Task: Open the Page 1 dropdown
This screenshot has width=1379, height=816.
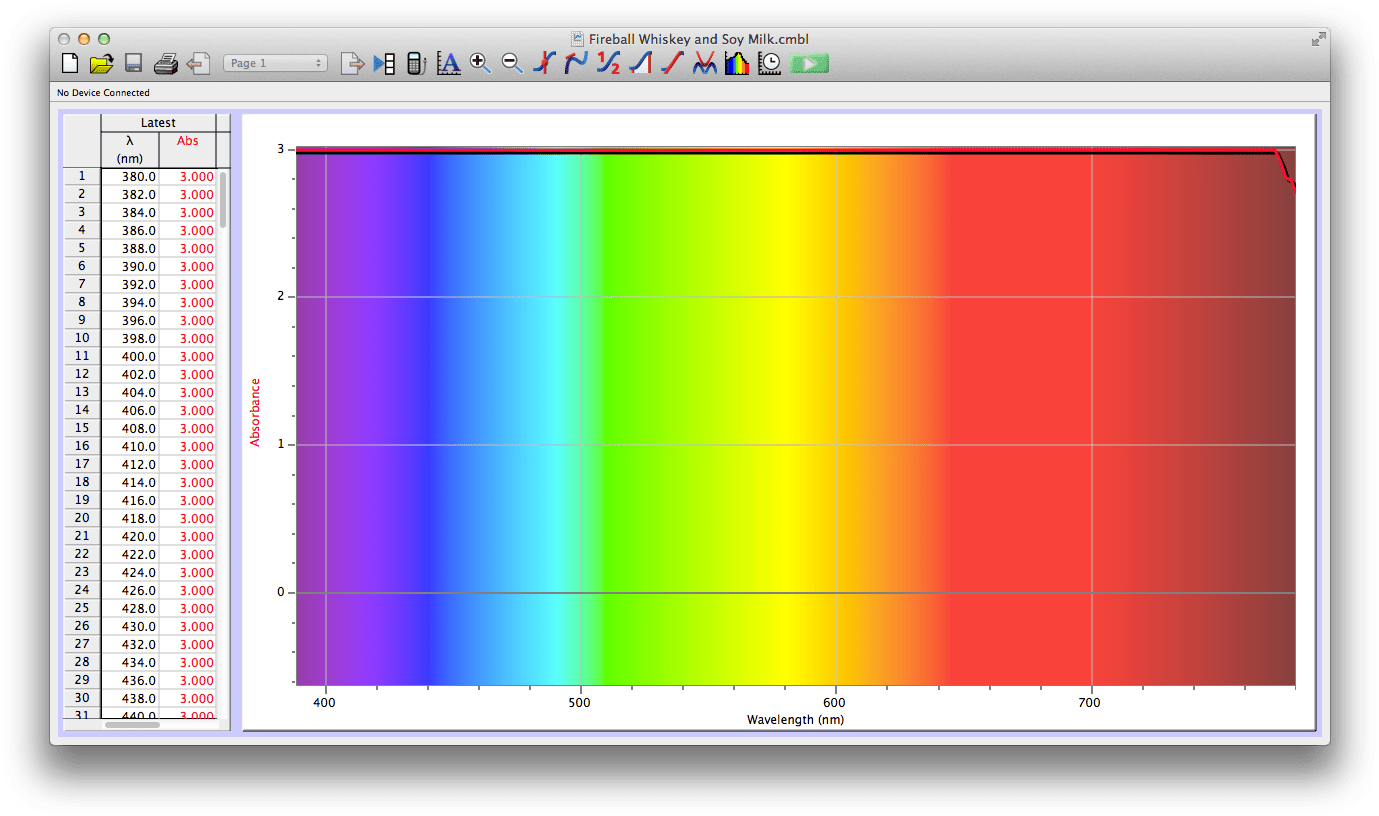Action: pos(275,62)
